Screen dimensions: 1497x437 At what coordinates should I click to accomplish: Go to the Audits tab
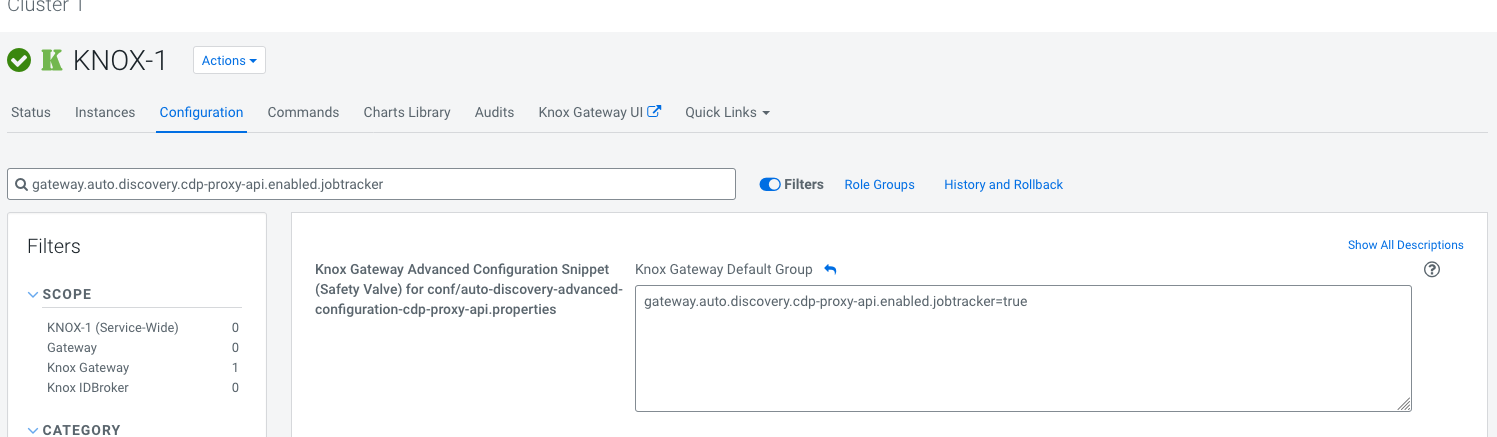[x=494, y=112]
